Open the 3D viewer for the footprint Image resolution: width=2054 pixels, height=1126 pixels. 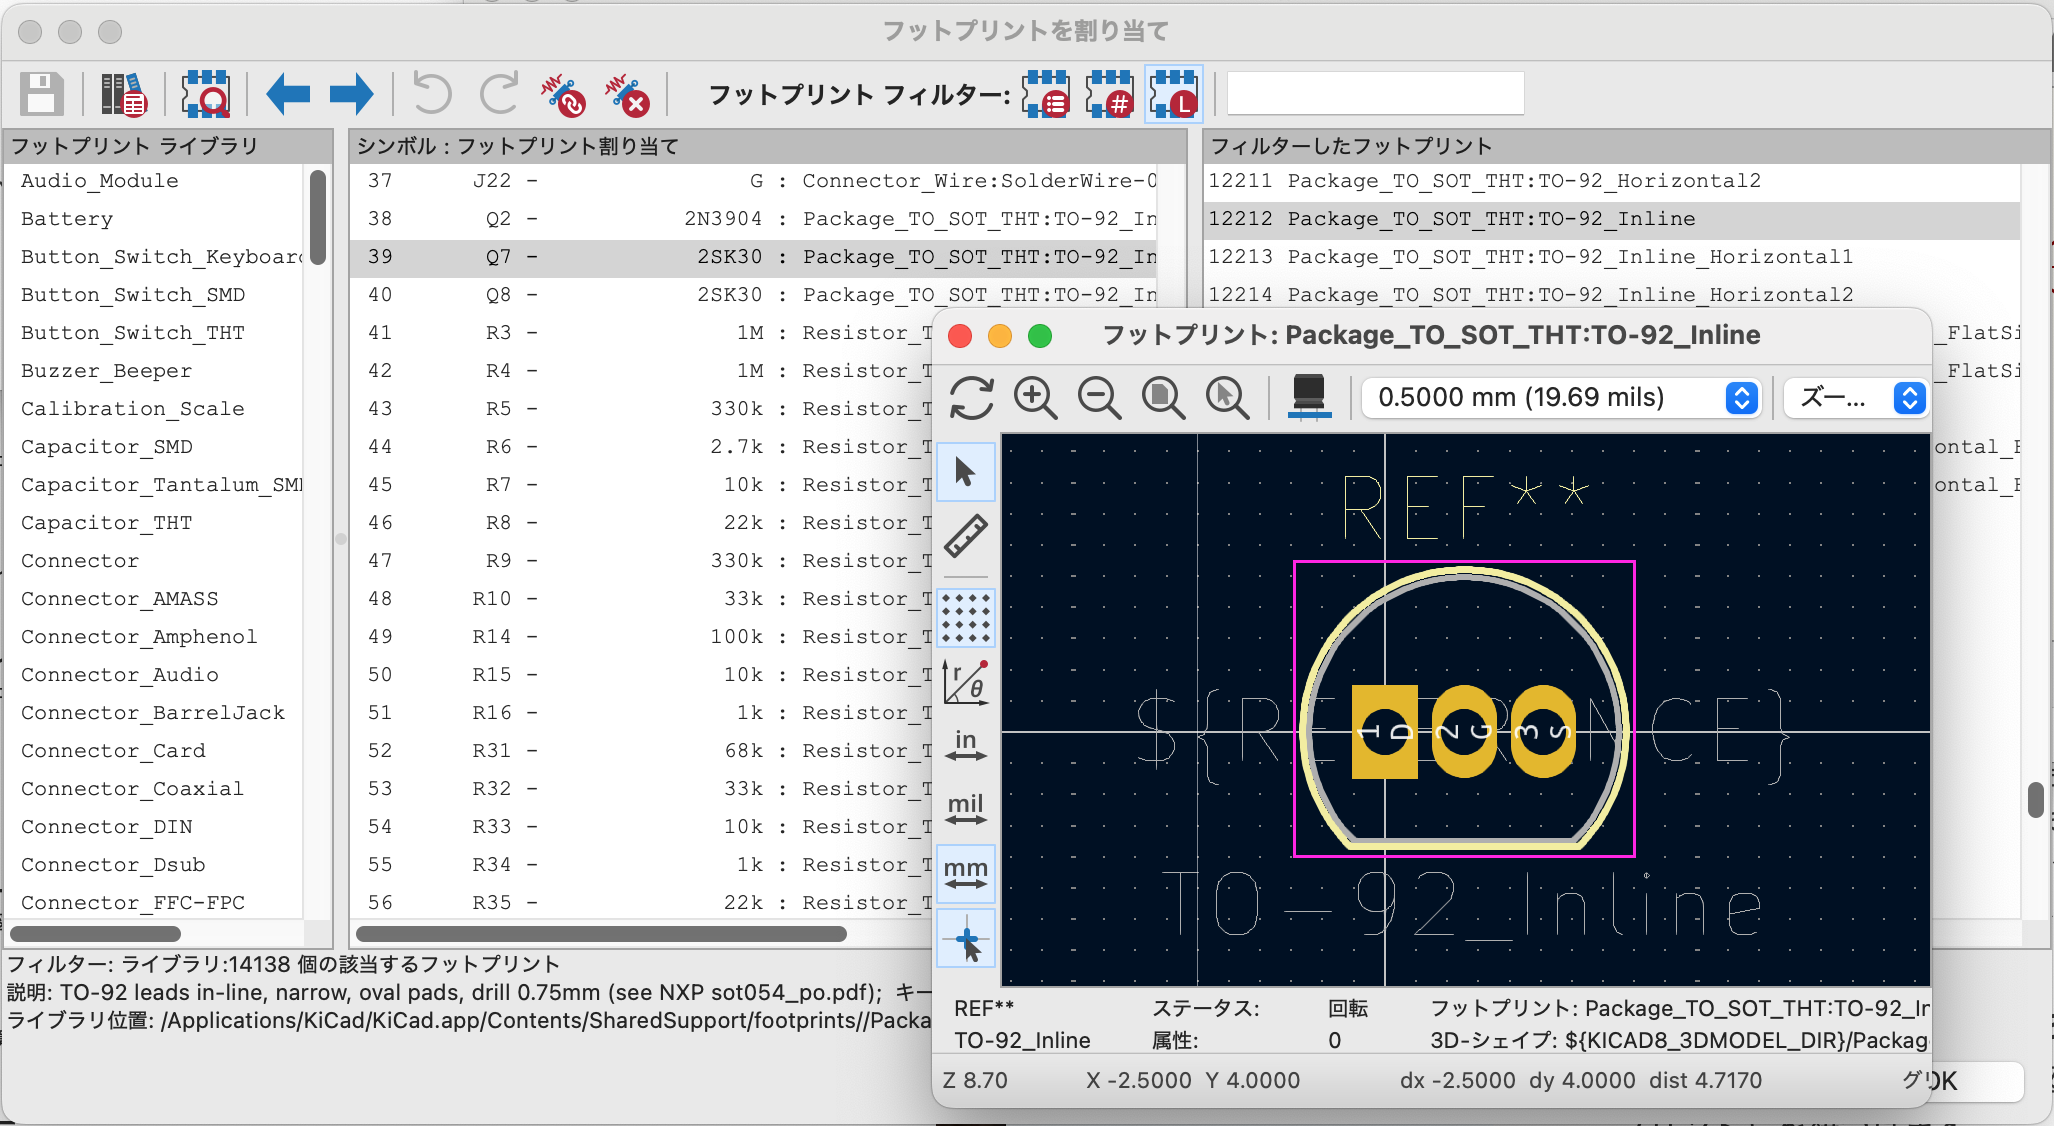click(1309, 398)
